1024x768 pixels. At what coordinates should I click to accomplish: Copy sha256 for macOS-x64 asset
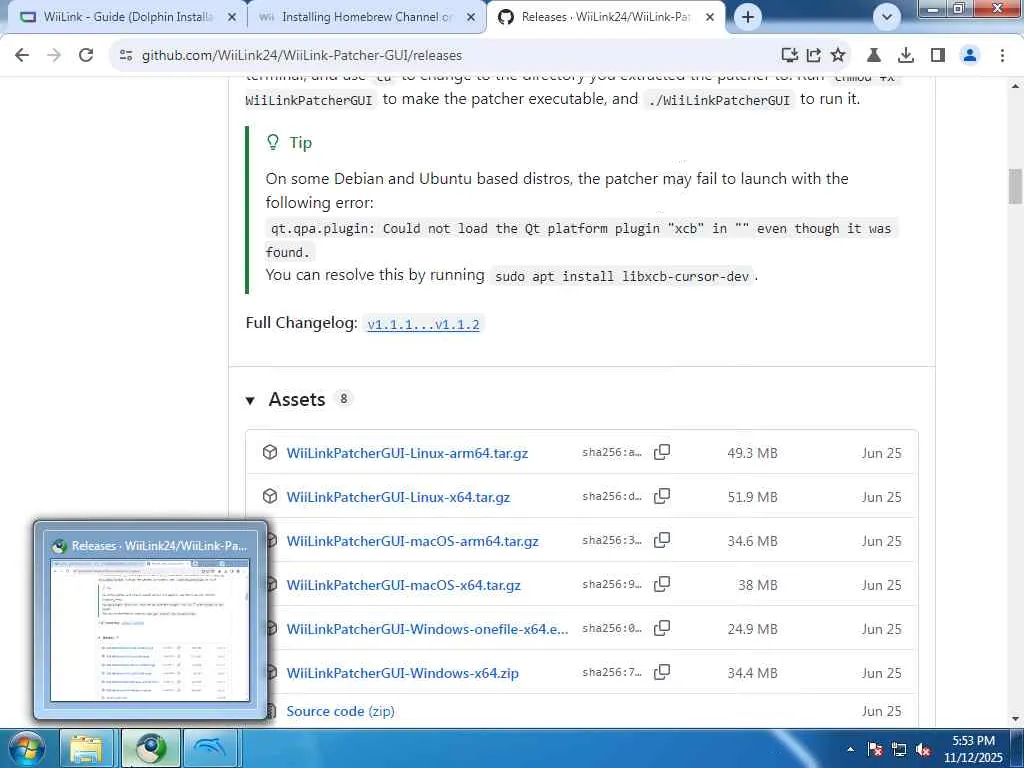pyautogui.click(x=662, y=584)
